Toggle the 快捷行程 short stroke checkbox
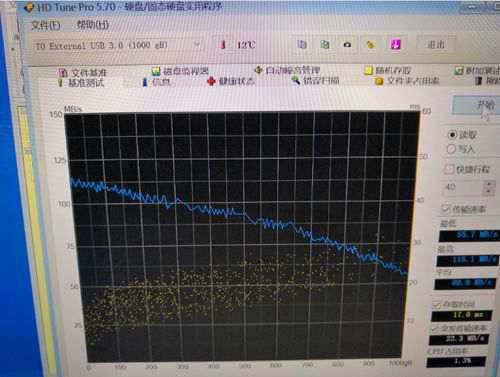Viewport: 500px width, 377px height. click(x=449, y=169)
